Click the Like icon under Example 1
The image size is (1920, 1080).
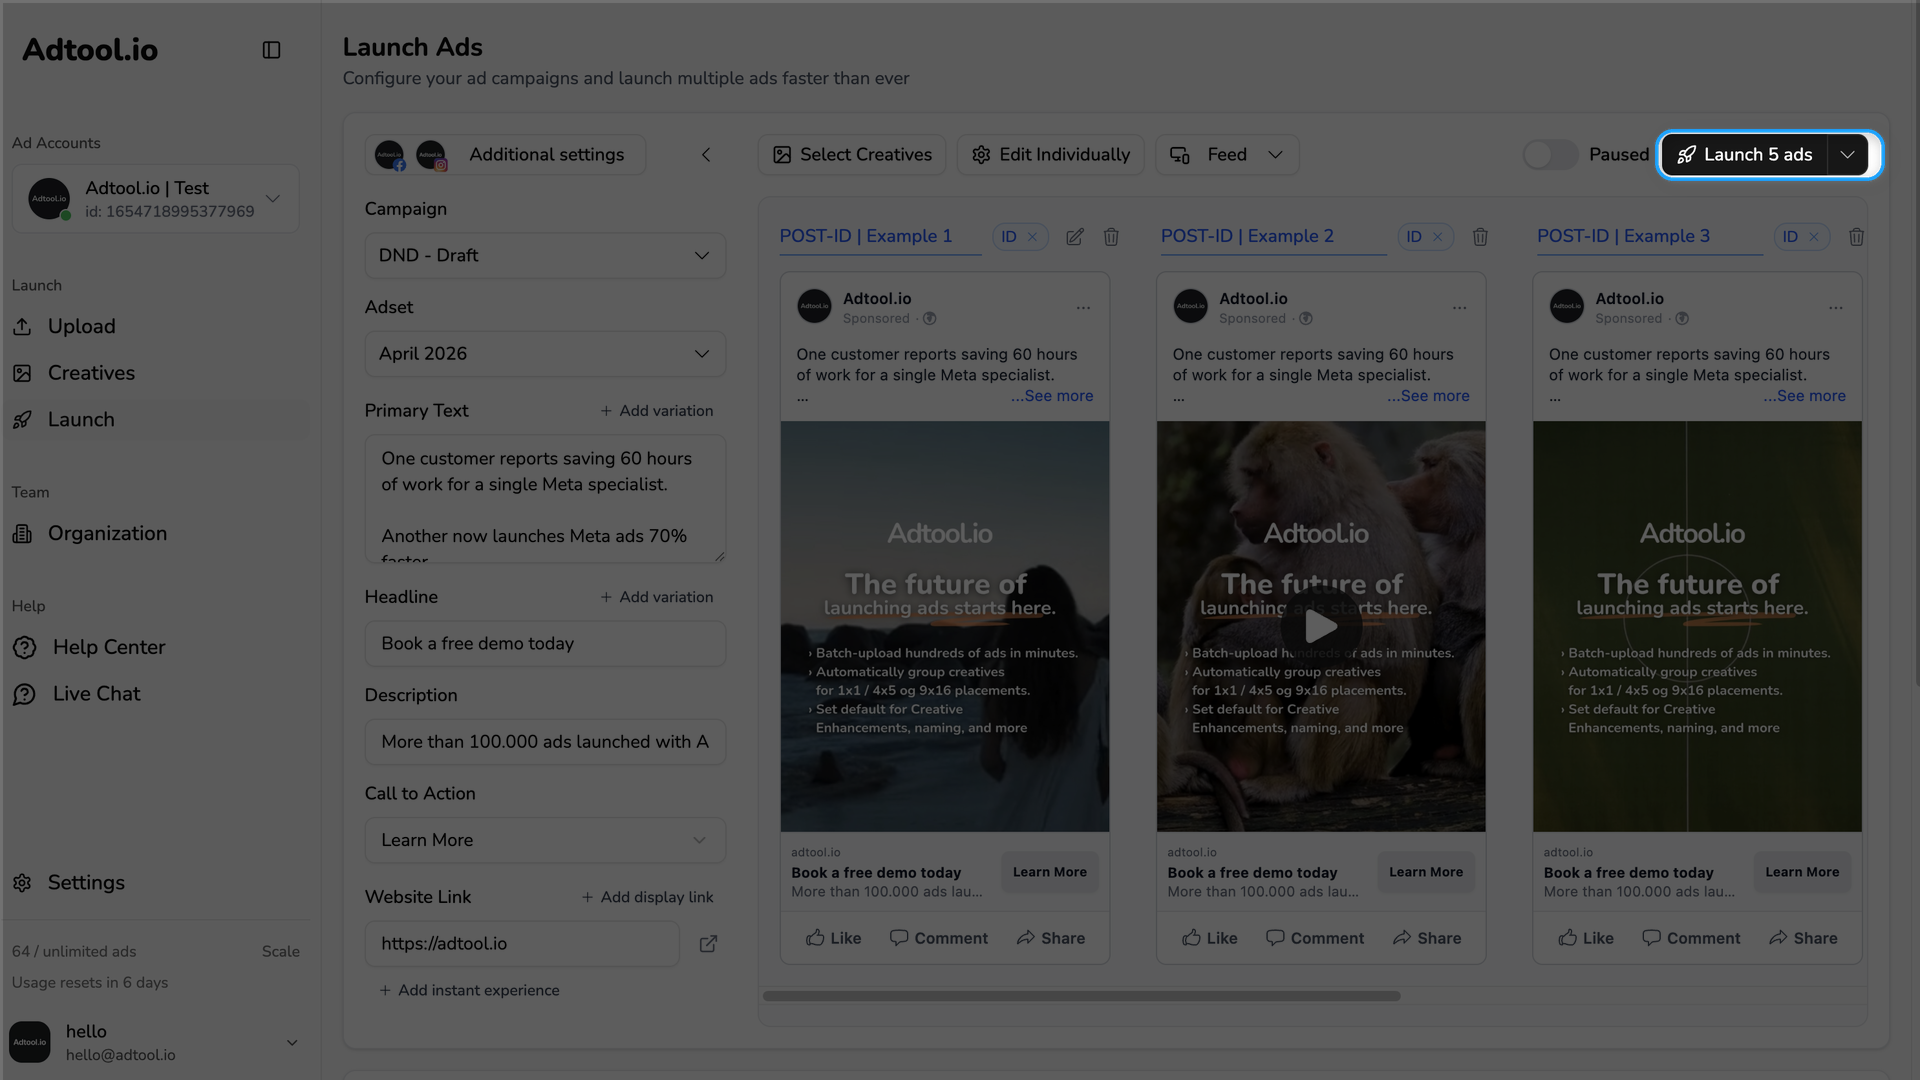click(x=815, y=938)
